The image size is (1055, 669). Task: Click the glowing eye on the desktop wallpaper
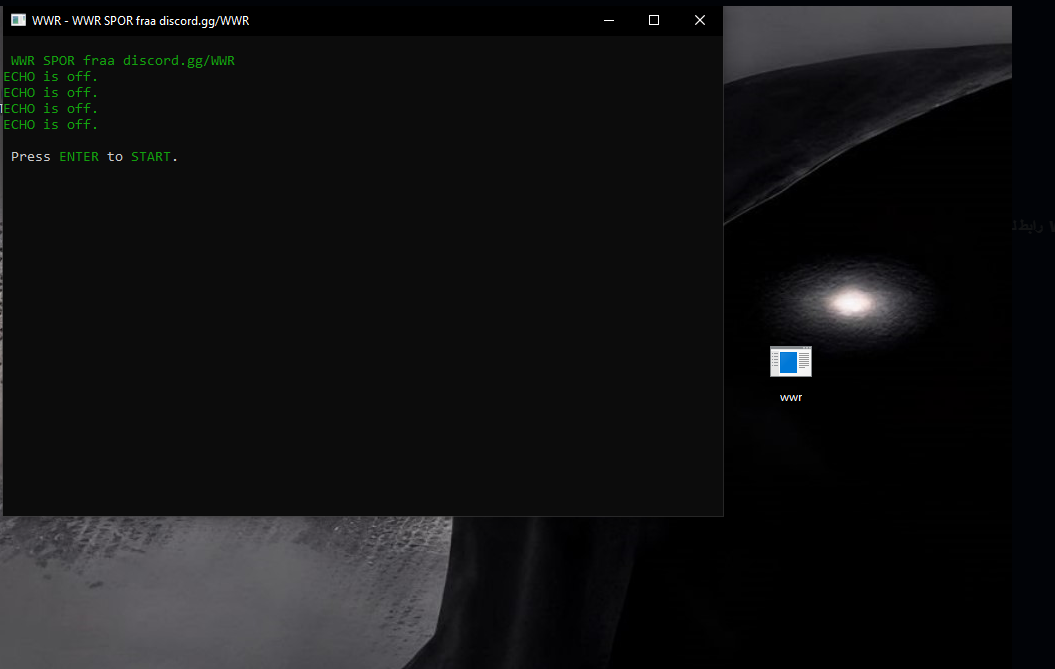pos(850,302)
